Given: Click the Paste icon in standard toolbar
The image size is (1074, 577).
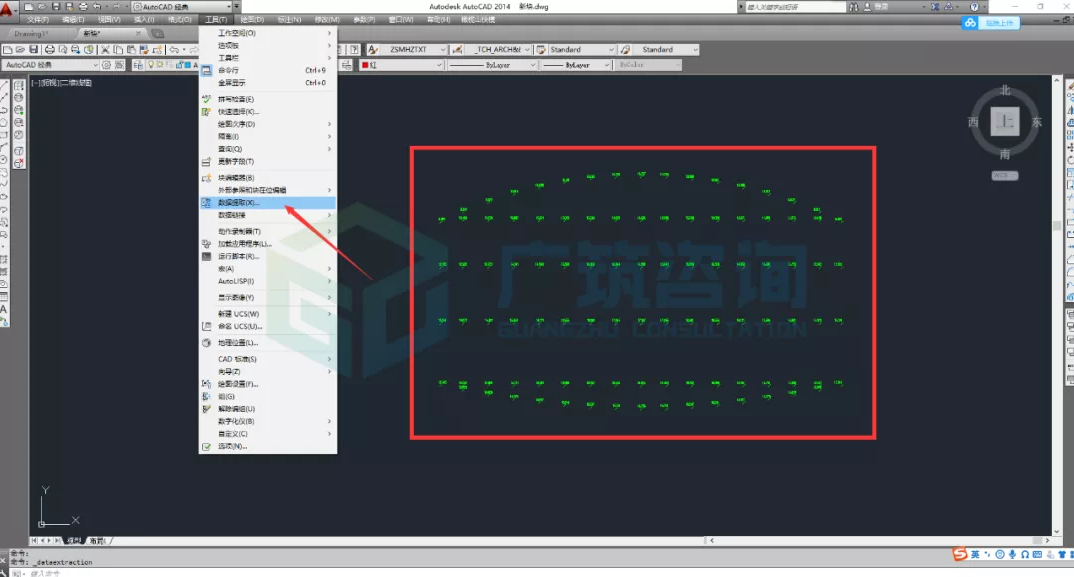Looking at the screenshot, I should (131, 49).
